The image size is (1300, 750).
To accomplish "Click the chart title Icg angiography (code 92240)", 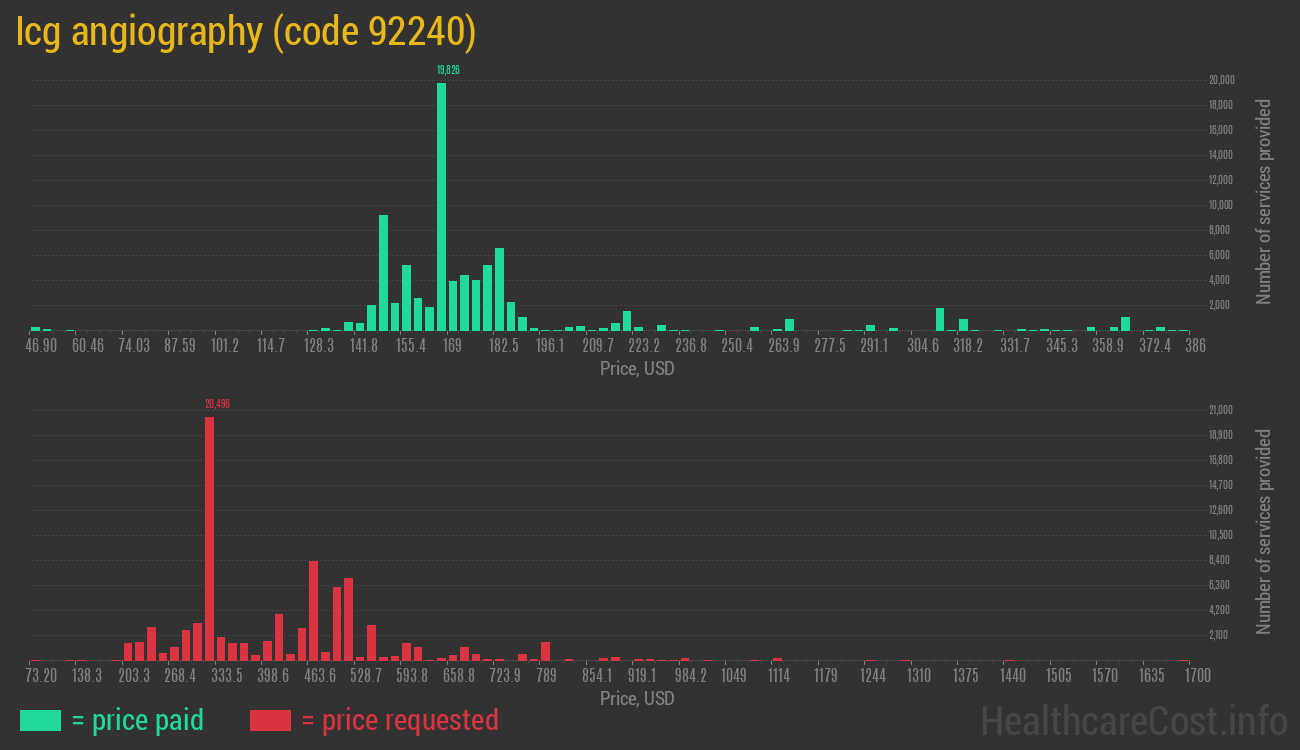I will 246,32.
